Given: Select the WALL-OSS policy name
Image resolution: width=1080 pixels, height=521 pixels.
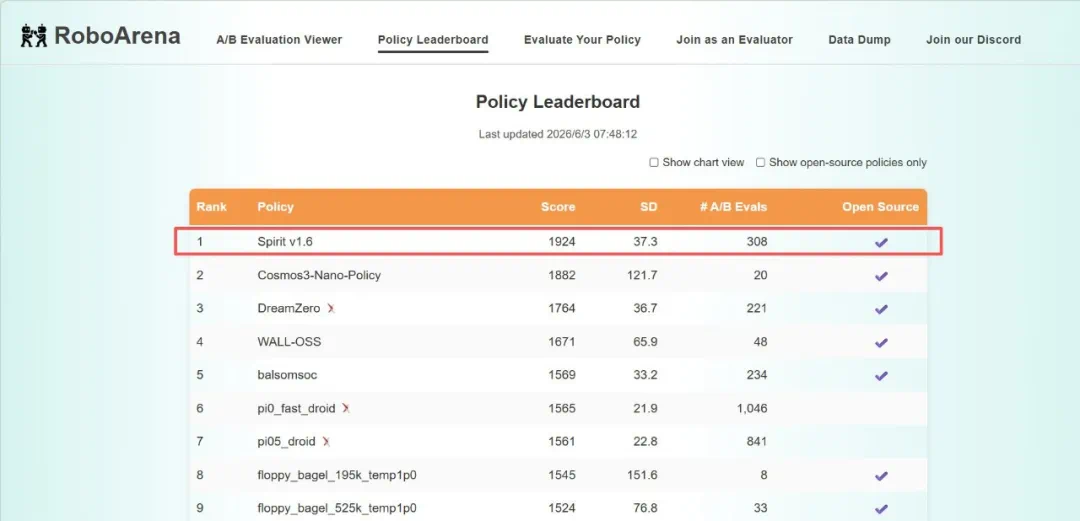Looking at the screenshot, I should pyautogui.click(x=289, y=342).
